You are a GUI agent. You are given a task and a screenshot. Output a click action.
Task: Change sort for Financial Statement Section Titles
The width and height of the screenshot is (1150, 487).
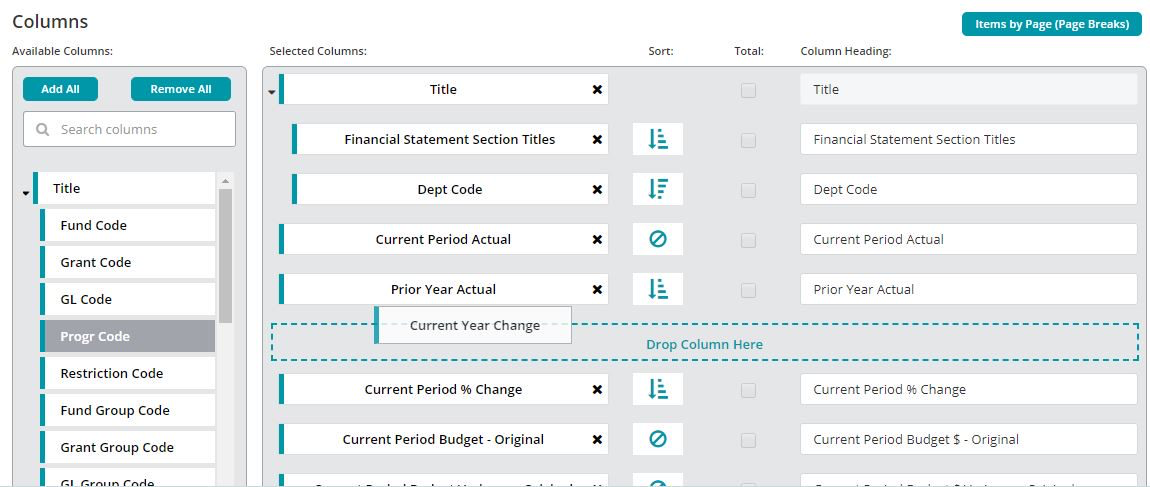(658, 139)
